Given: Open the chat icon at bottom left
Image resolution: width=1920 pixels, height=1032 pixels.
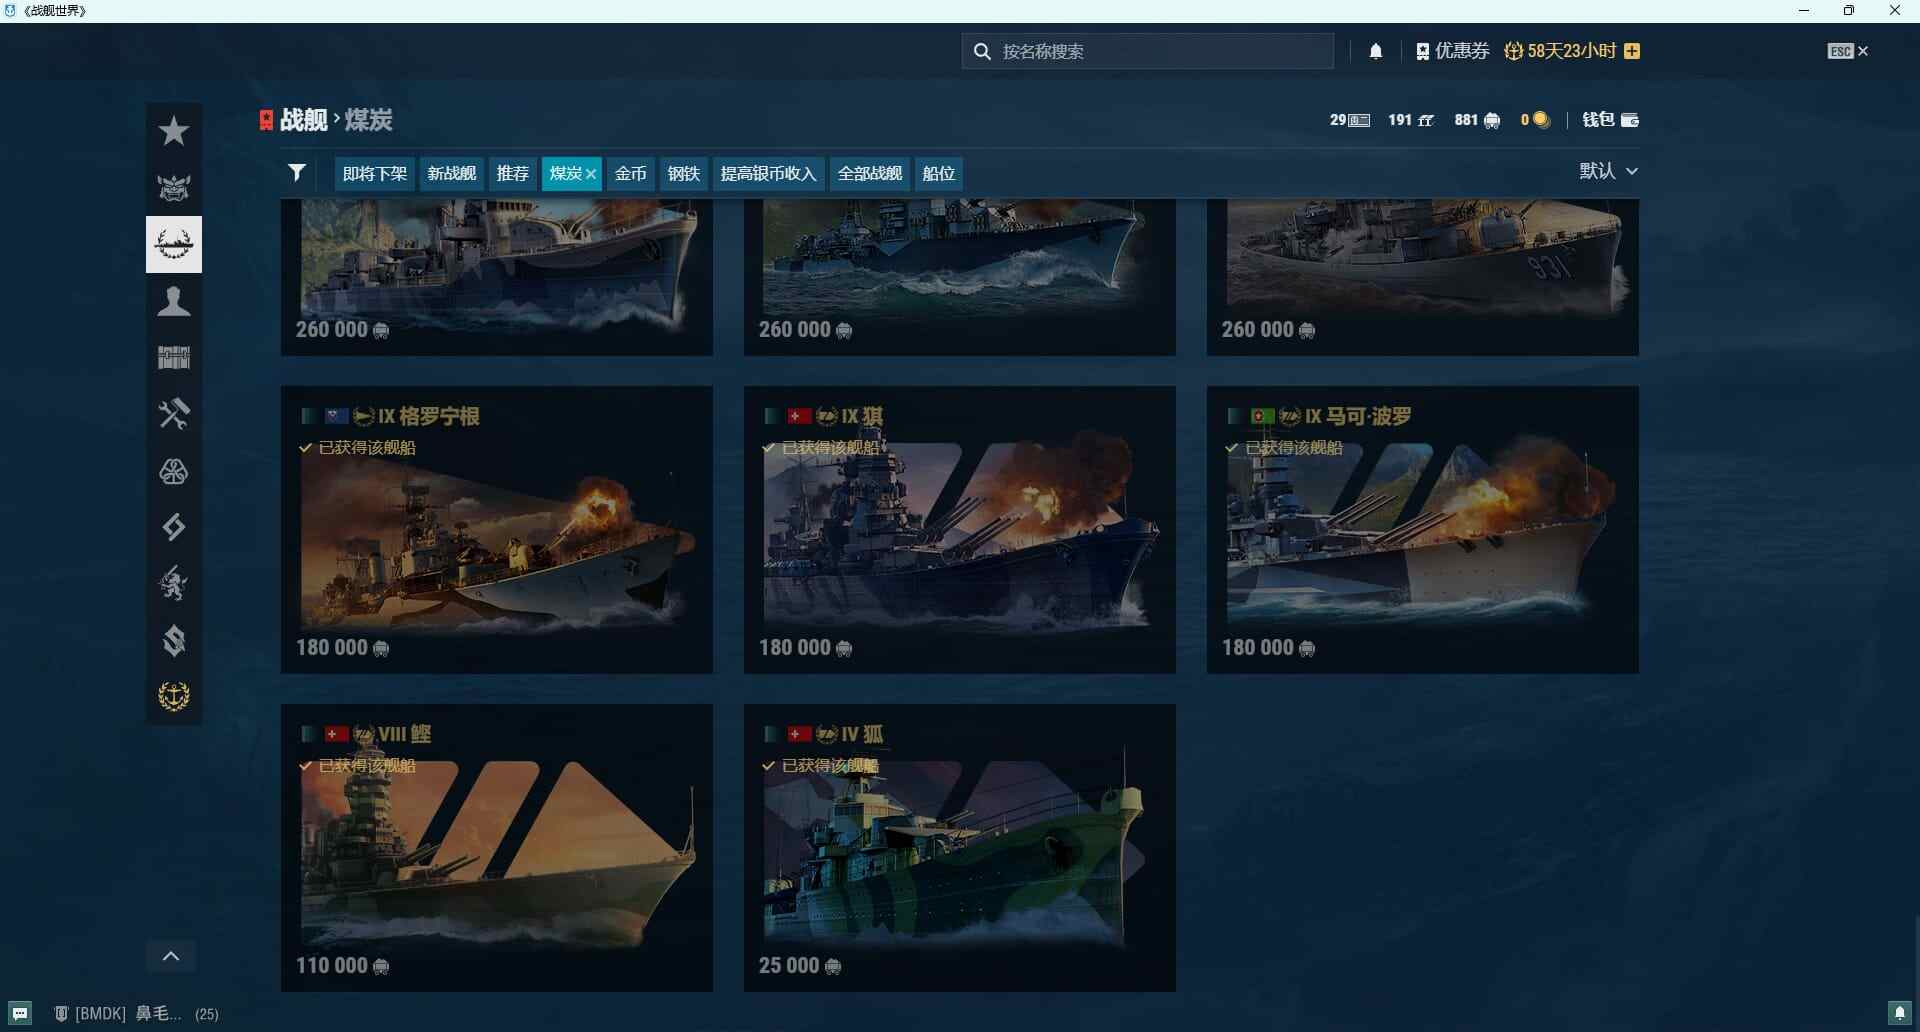Looking at the screenshot, I should click(x=20, y=1013).
